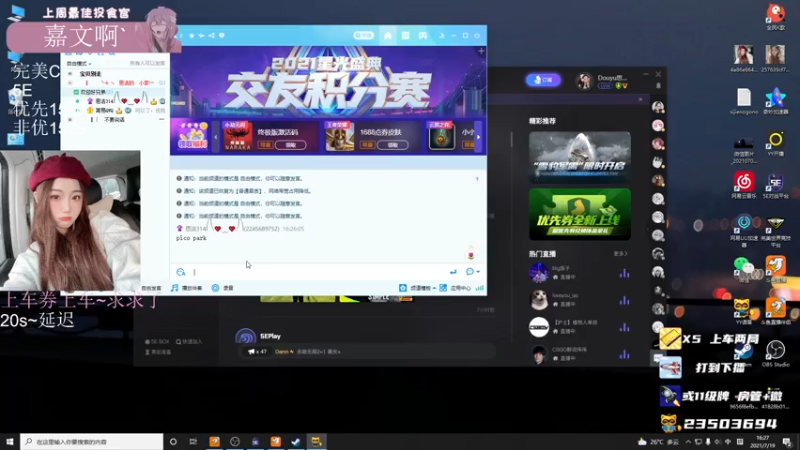Open the snow leopard promo banner

(x=580, y=157)
